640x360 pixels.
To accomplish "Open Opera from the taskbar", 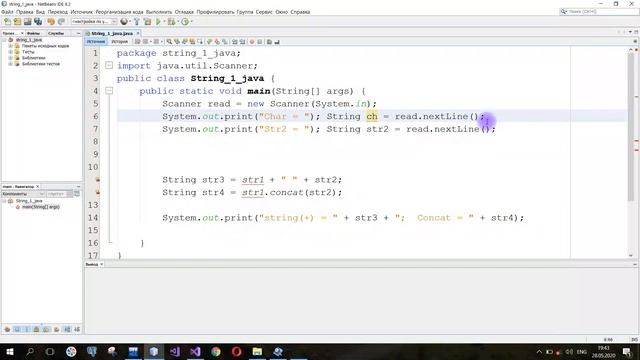I will [x=237, y=351].
